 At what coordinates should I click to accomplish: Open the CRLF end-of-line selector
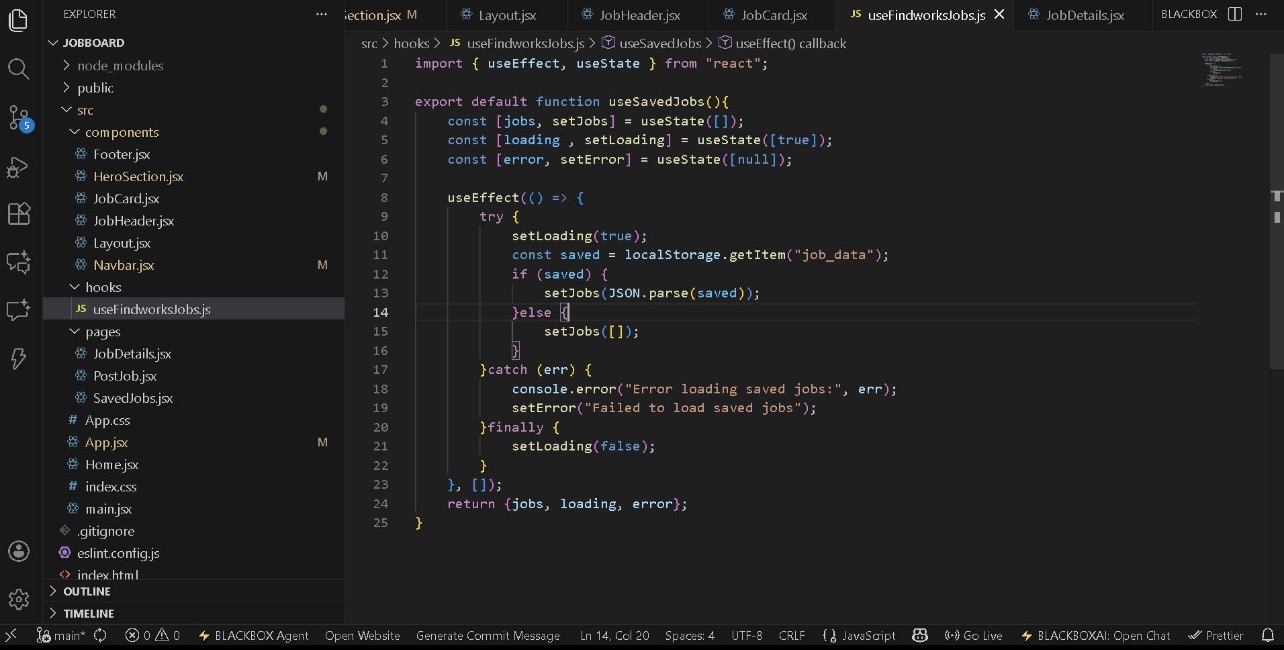(792, 635)
